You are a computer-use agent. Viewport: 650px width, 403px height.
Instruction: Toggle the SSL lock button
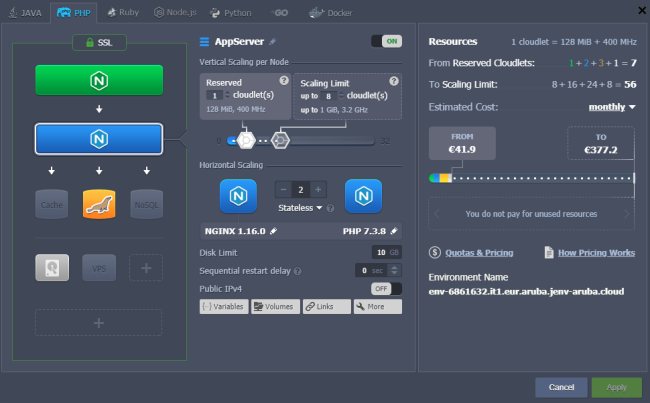pos(99,42)
